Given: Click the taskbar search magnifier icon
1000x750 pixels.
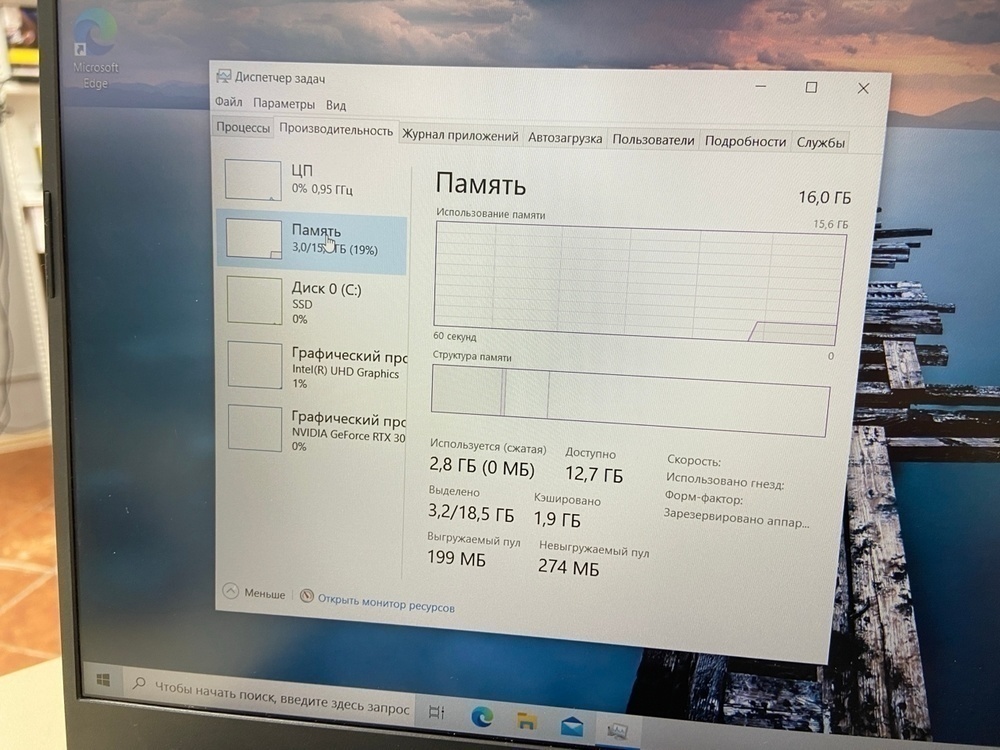Looking at the screenshot, I should point(138,683).
